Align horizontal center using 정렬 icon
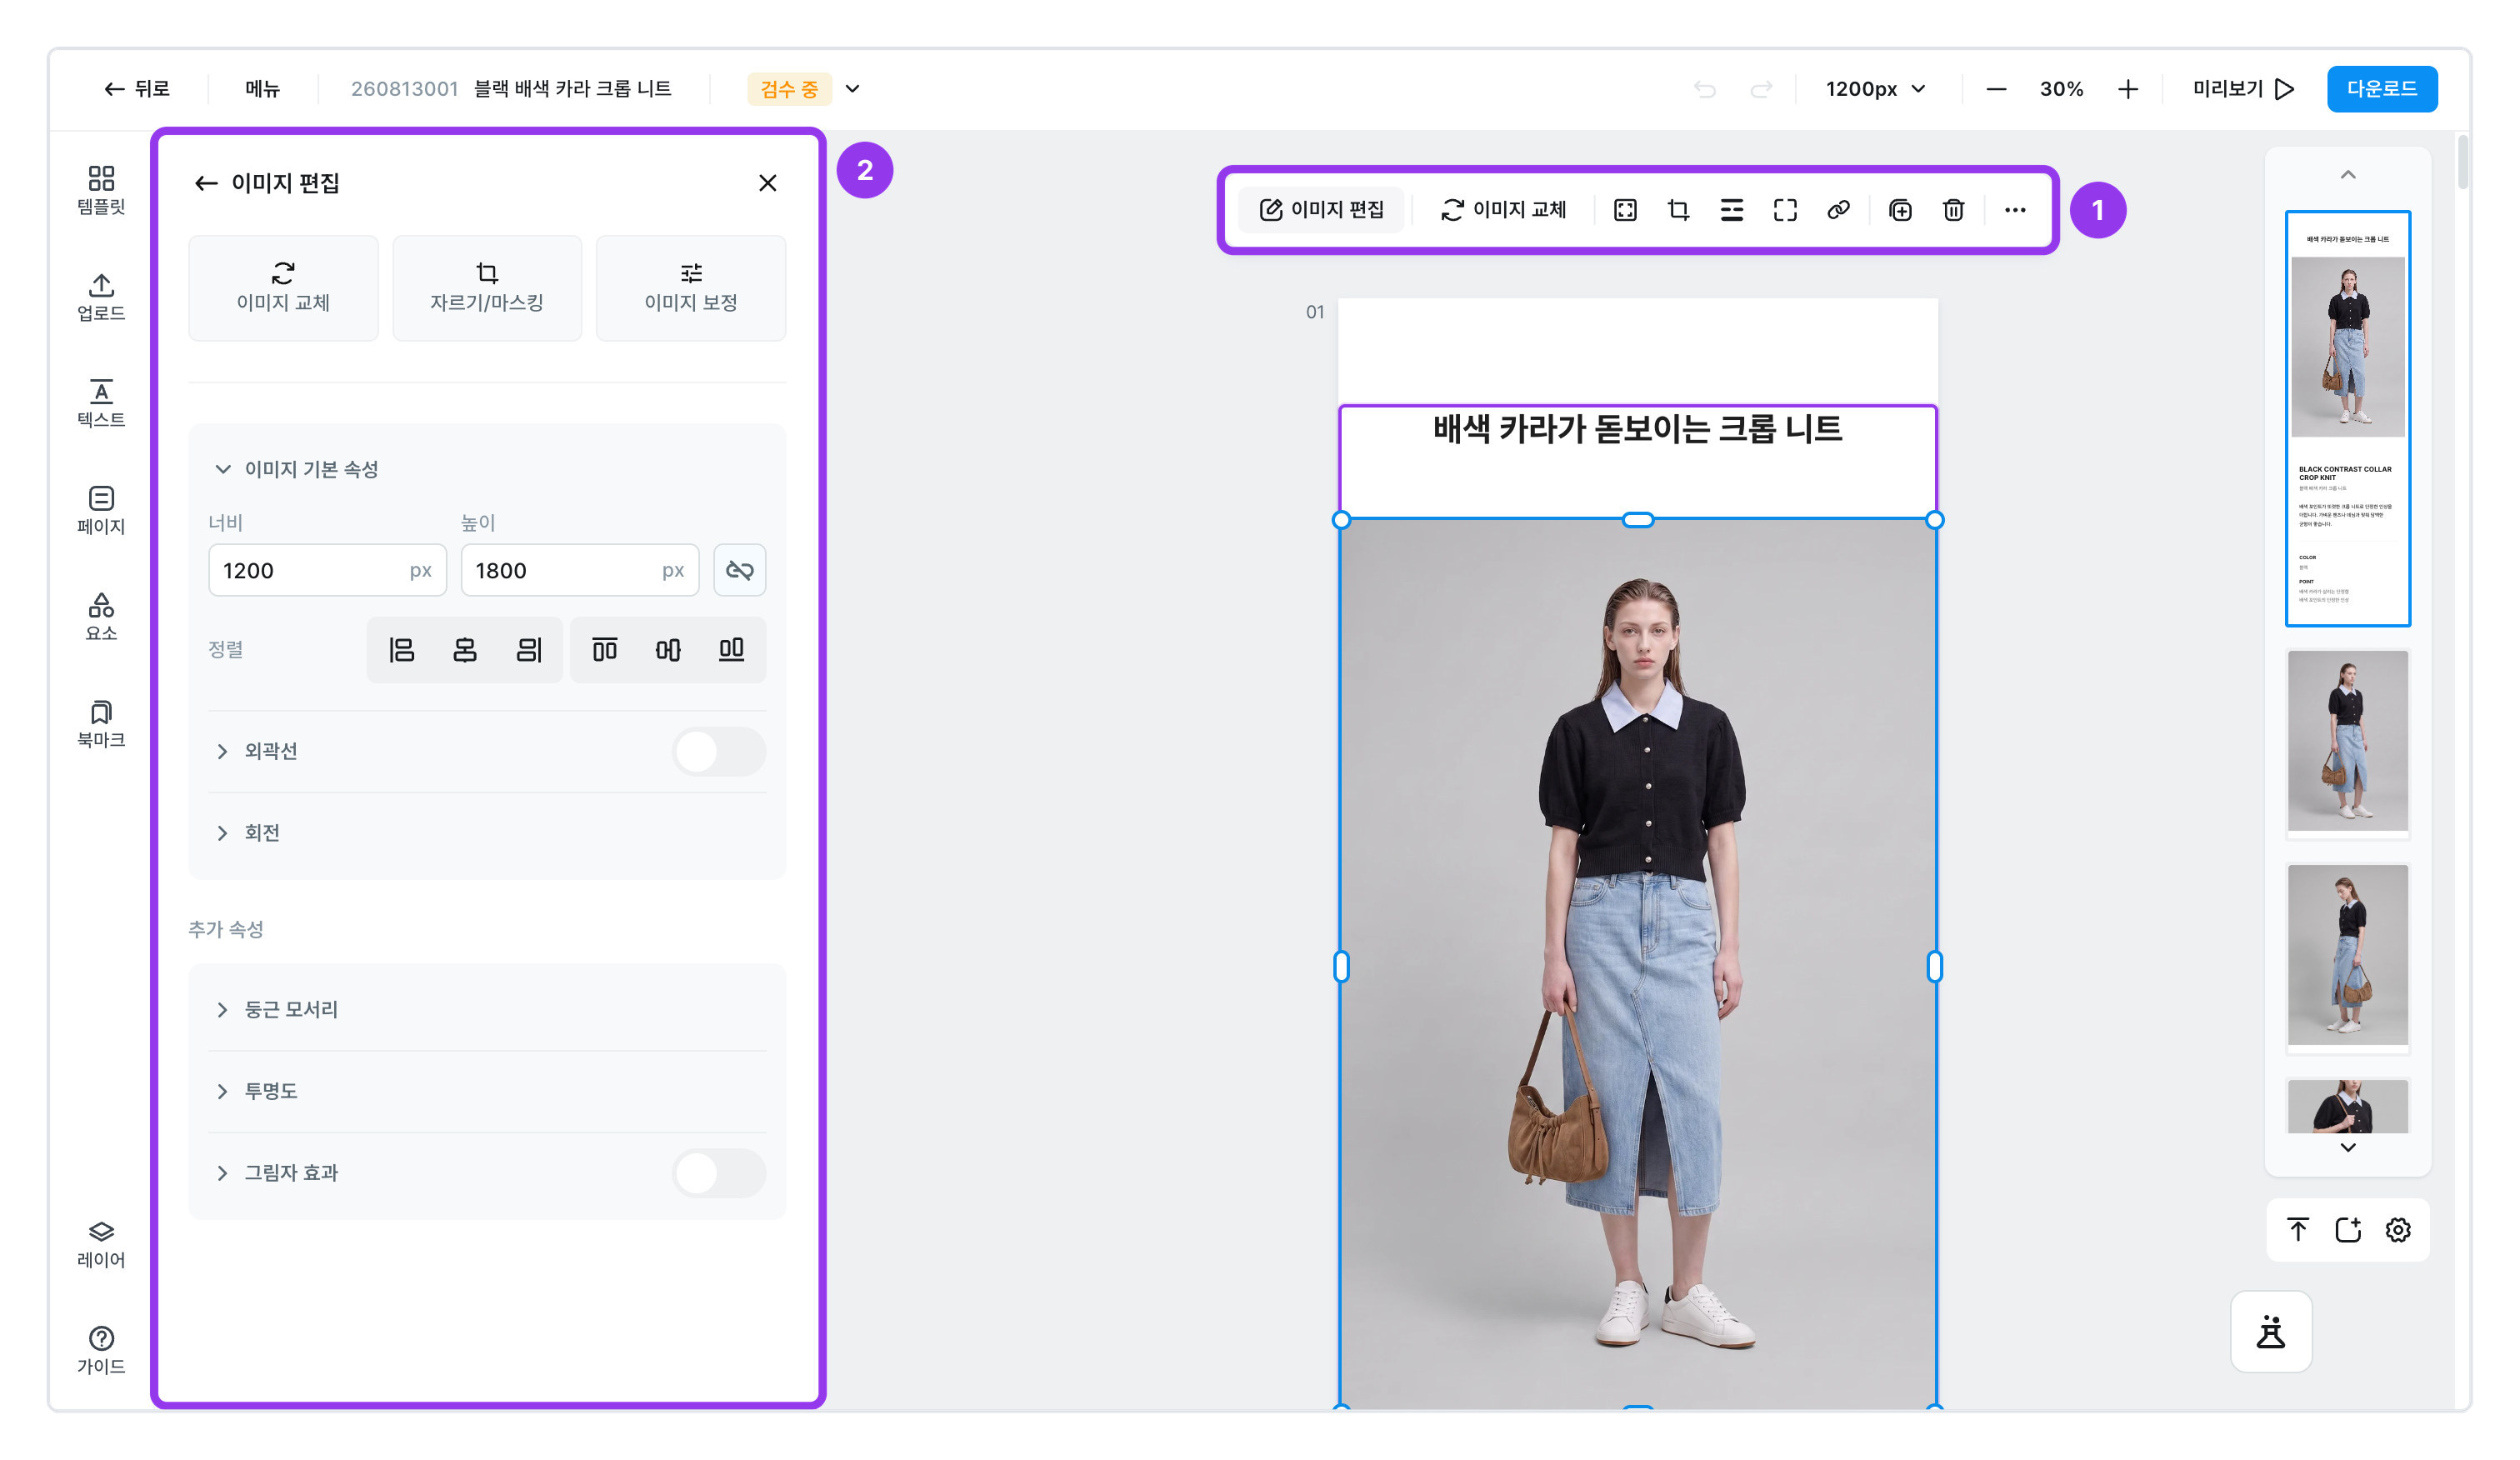Screen dimensions: 2520x1460 point(465,650)
